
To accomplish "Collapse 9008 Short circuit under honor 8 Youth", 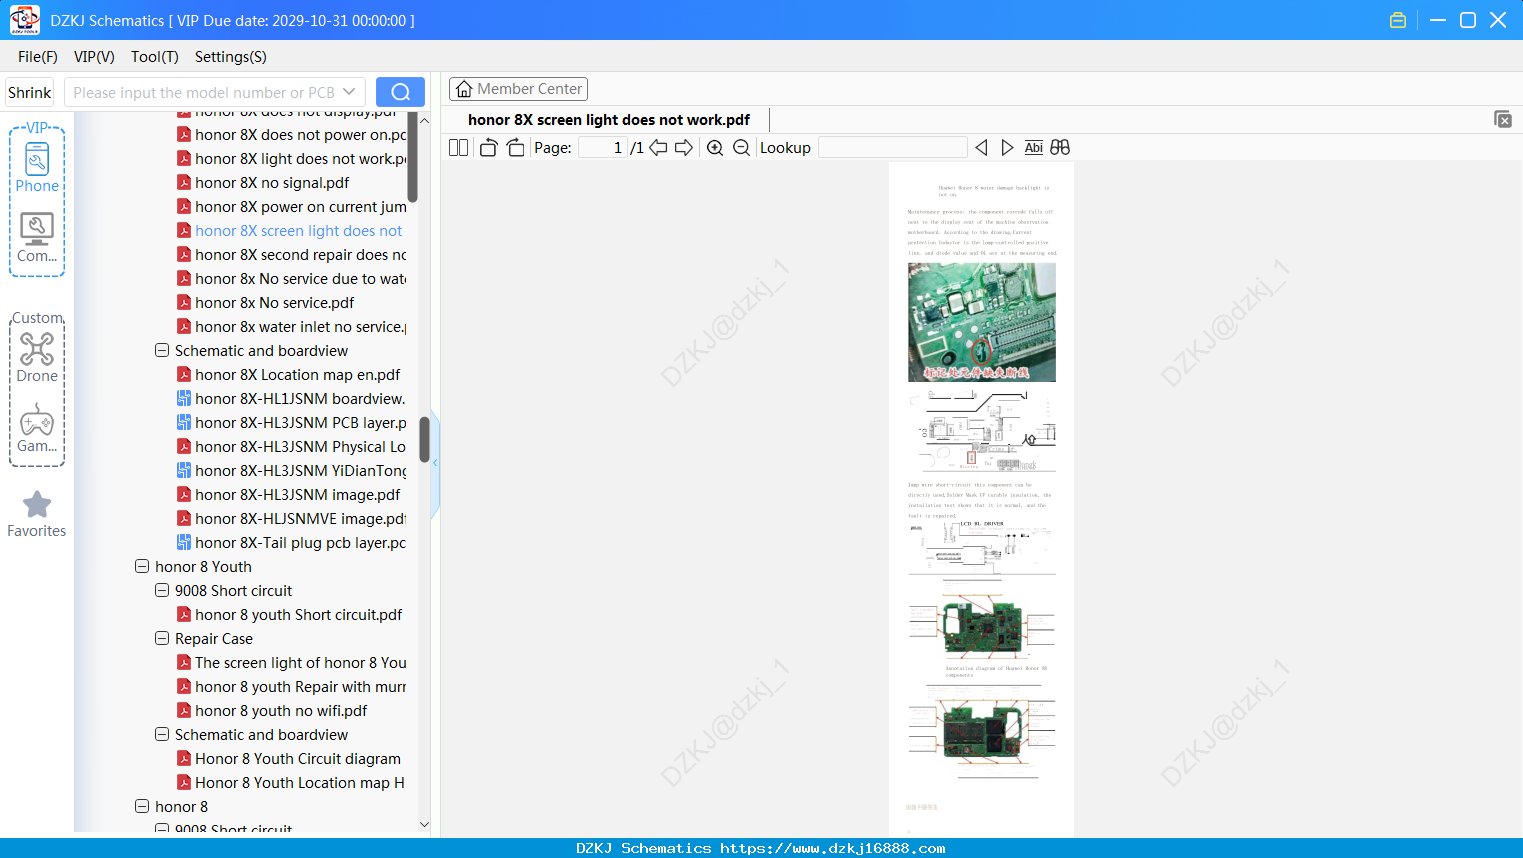I will (162, 591).
